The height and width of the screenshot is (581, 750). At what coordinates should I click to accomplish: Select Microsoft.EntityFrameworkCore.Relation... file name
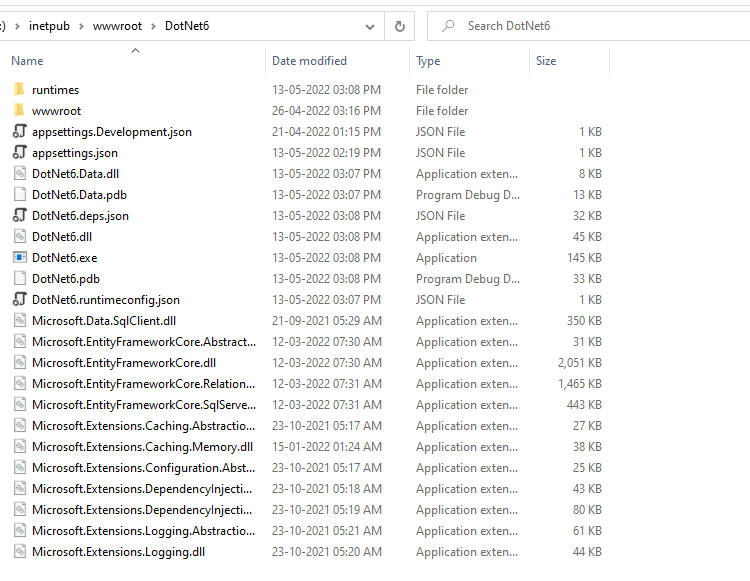click(x=143, y=384)
